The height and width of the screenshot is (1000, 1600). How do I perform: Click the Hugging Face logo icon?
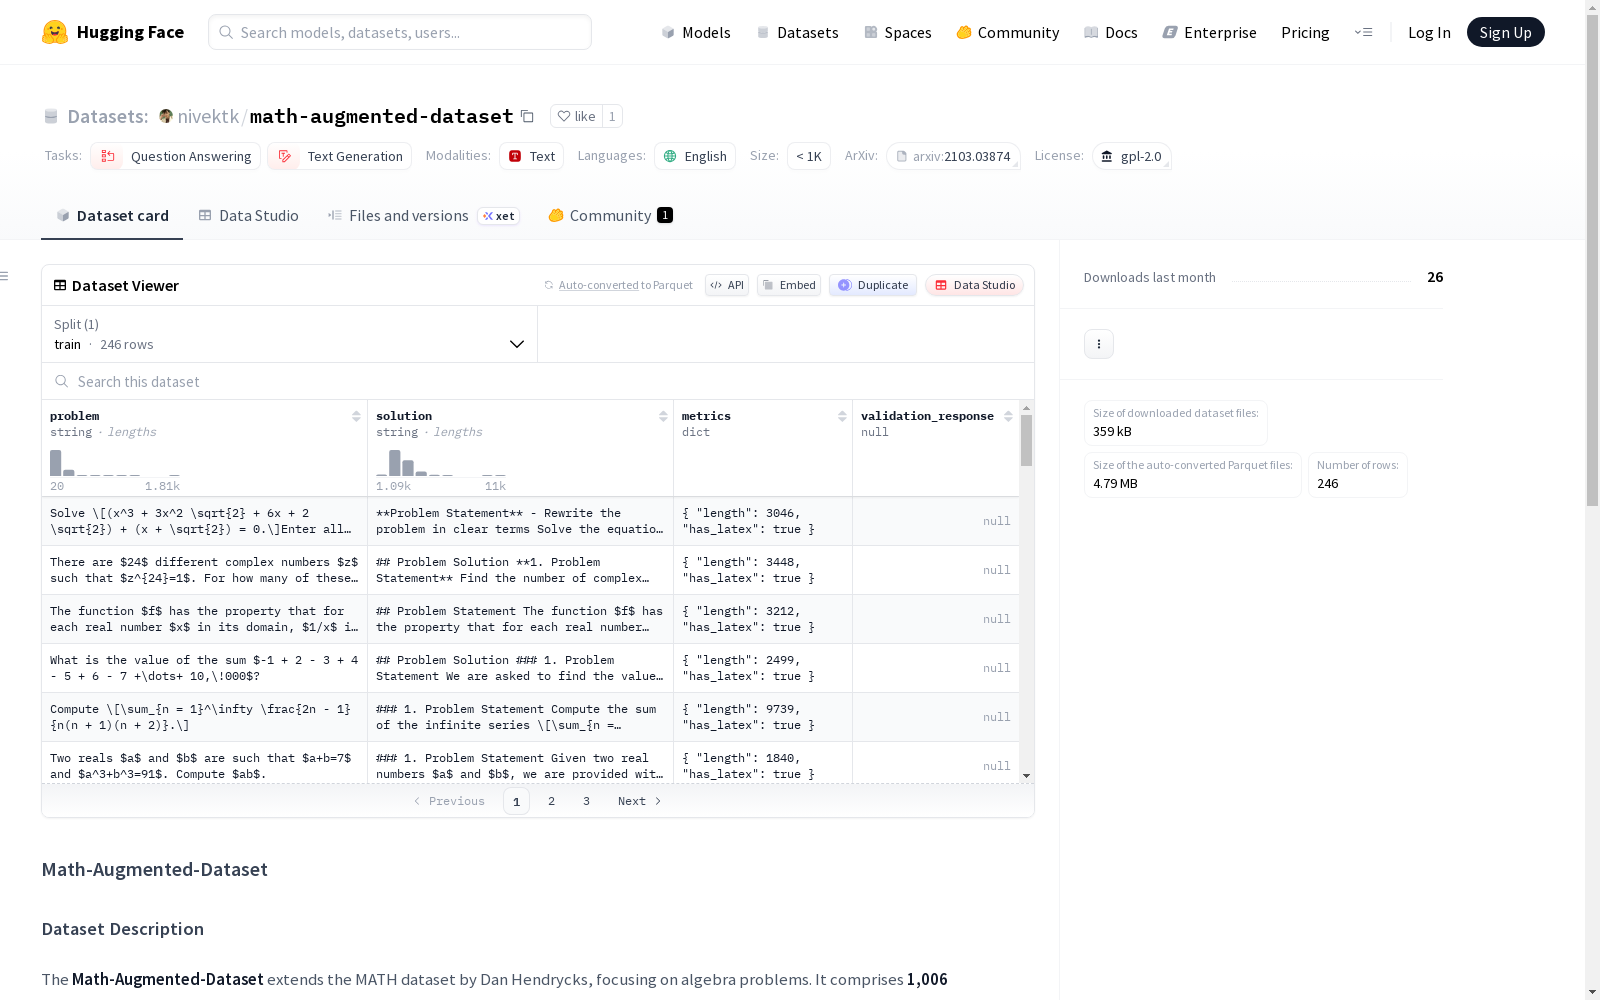click(x=55, y=32)
